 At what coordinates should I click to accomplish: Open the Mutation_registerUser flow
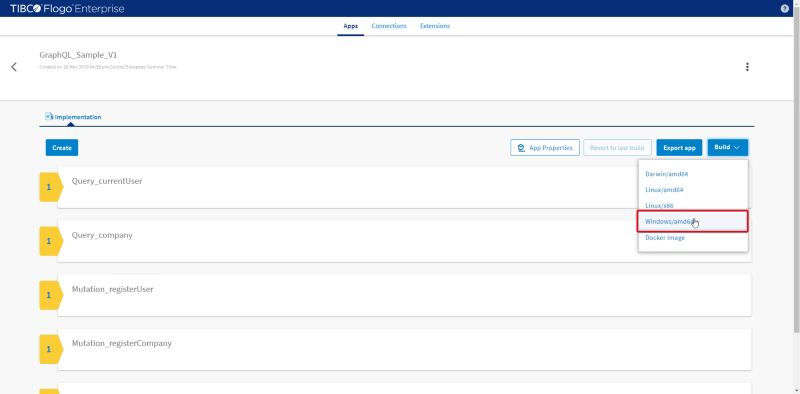pyautogui.click(x=404, y=295)
